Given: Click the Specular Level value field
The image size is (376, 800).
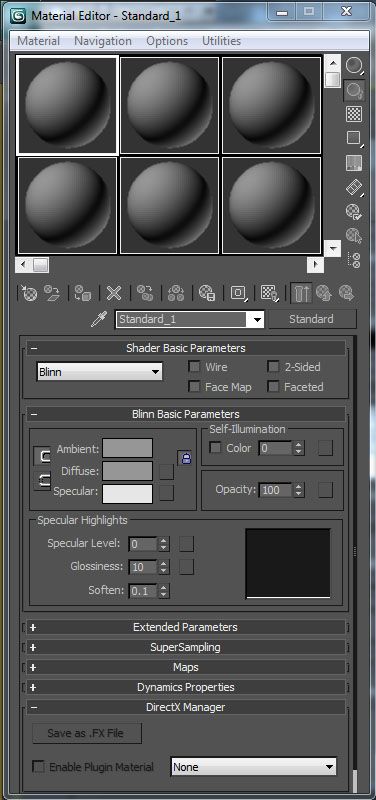Looking at the screenshot, I should click(143, 544).
